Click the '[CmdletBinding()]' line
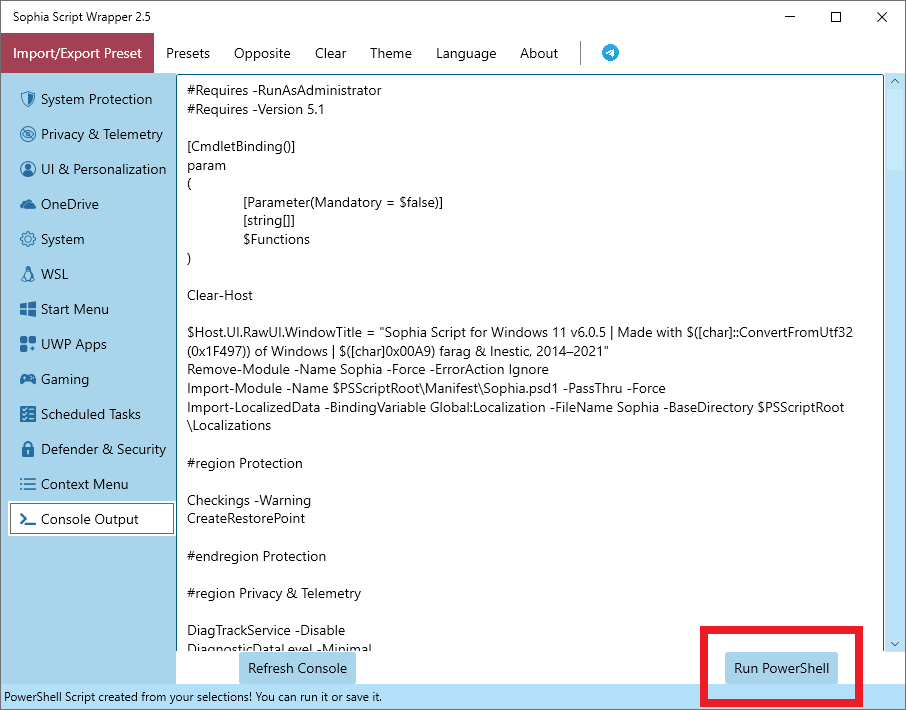The image size is (906, 710). (241, 147)
